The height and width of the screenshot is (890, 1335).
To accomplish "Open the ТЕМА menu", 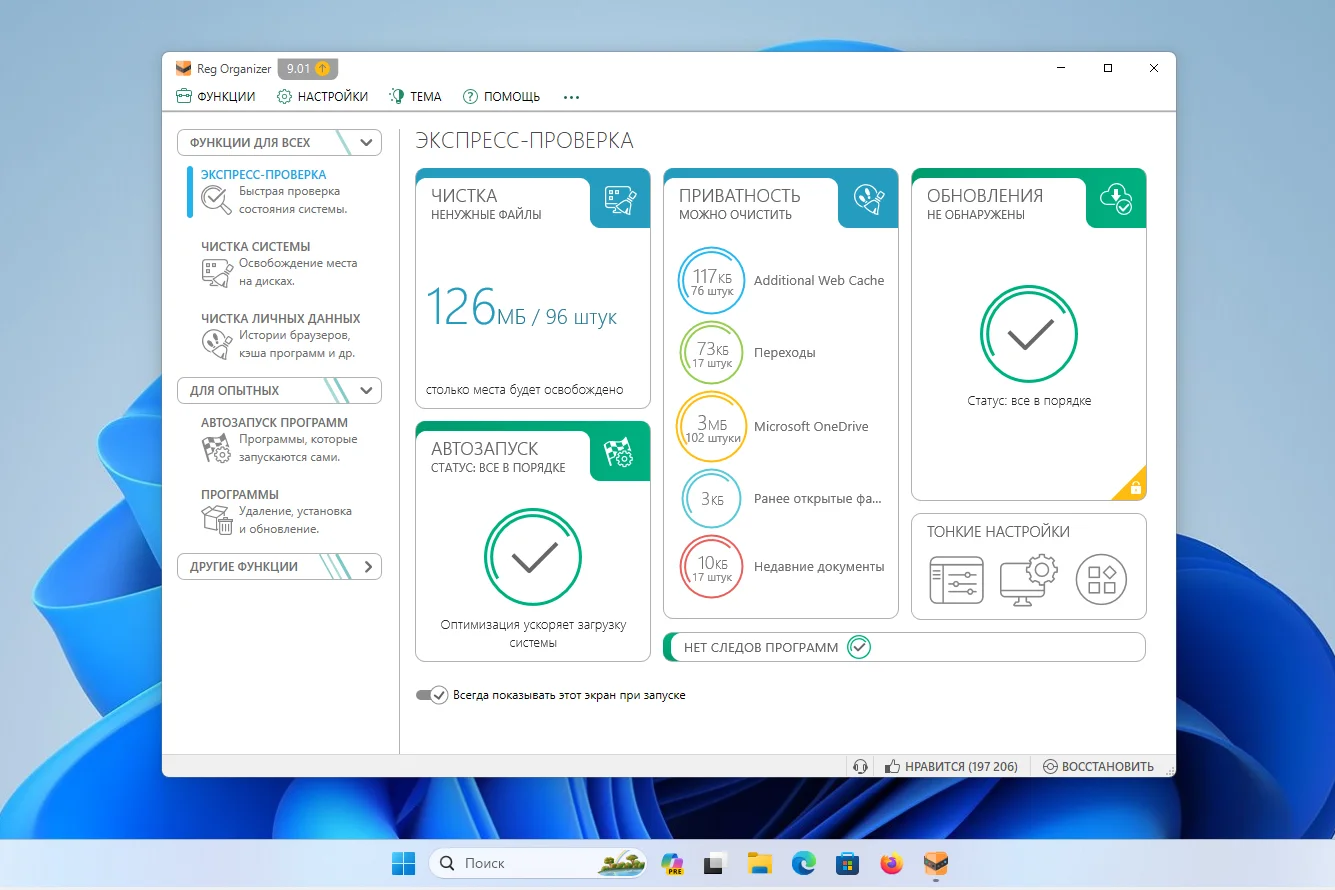I will 415,97.
